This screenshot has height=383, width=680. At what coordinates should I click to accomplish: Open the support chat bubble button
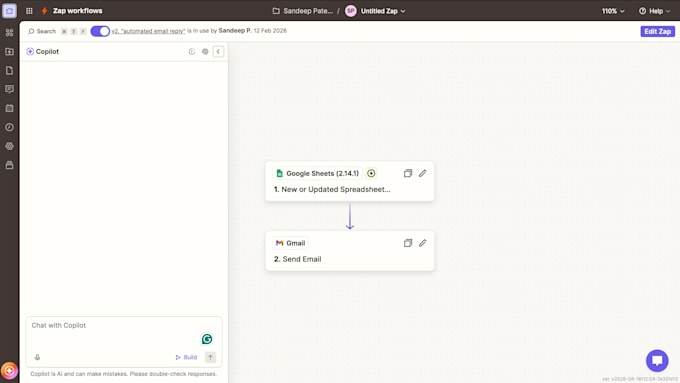(657, 360)
